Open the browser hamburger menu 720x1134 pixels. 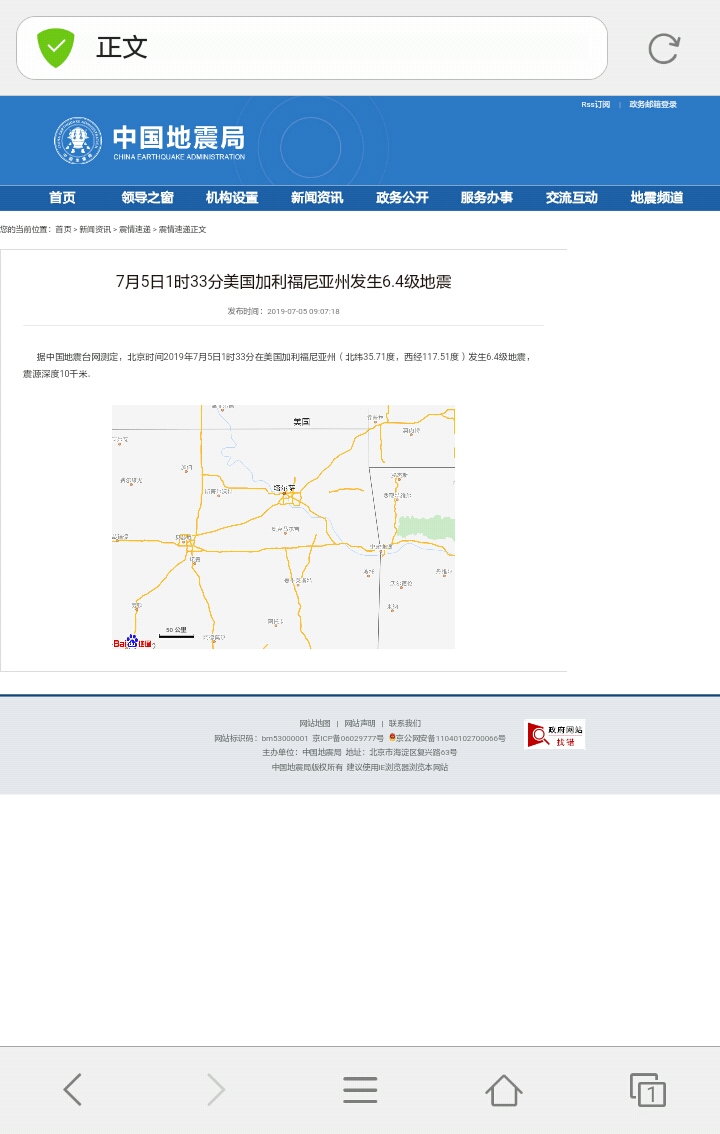360,1089
